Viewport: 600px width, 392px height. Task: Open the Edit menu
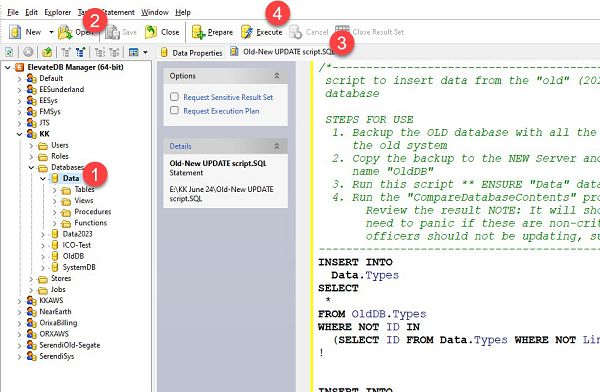31,12
